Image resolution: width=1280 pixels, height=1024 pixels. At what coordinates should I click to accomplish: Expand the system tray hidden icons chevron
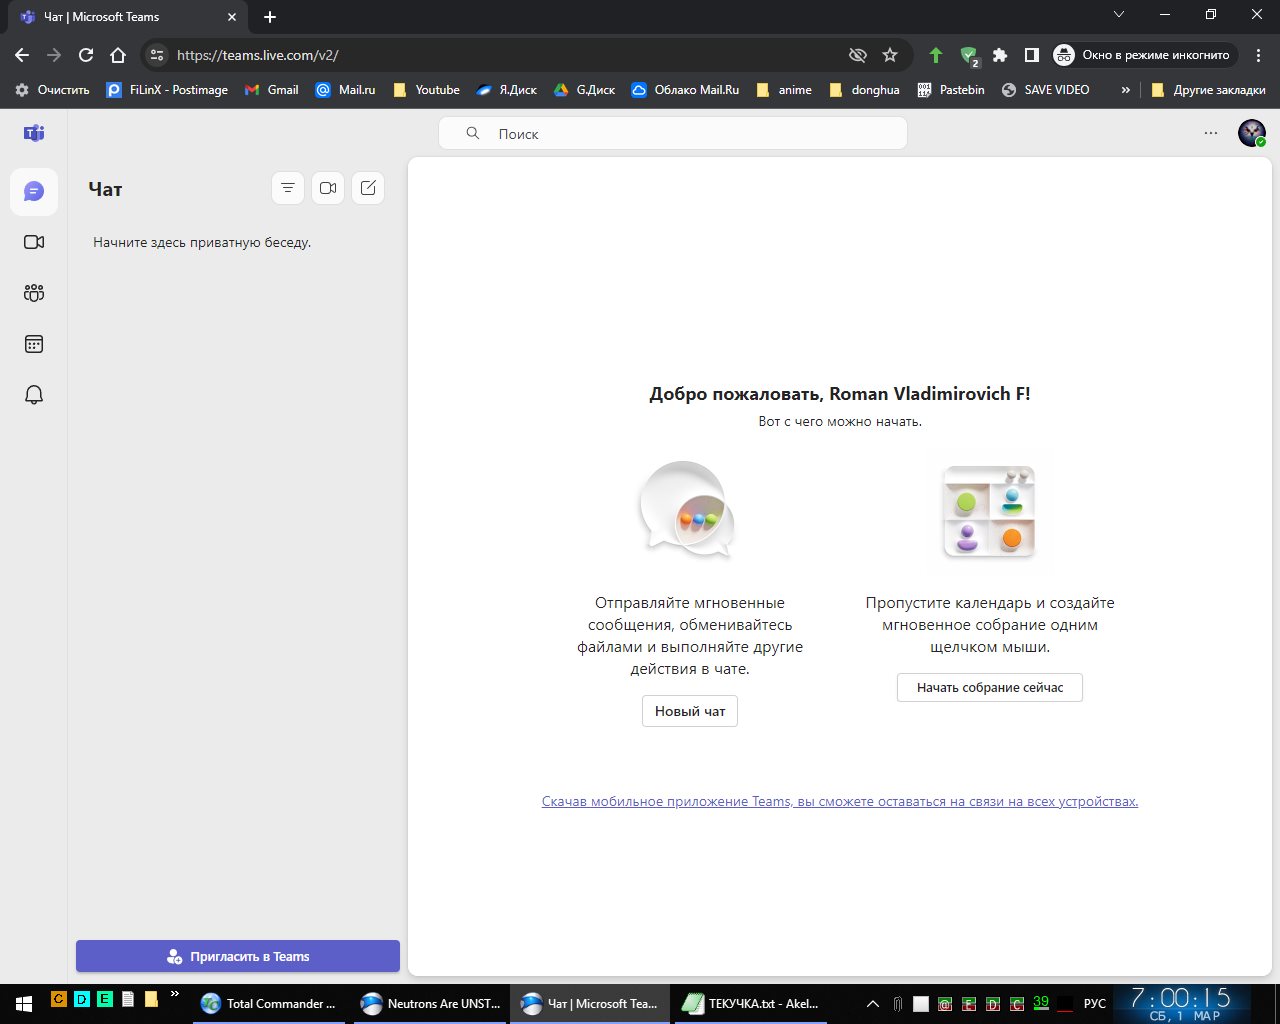(873, 1003)
